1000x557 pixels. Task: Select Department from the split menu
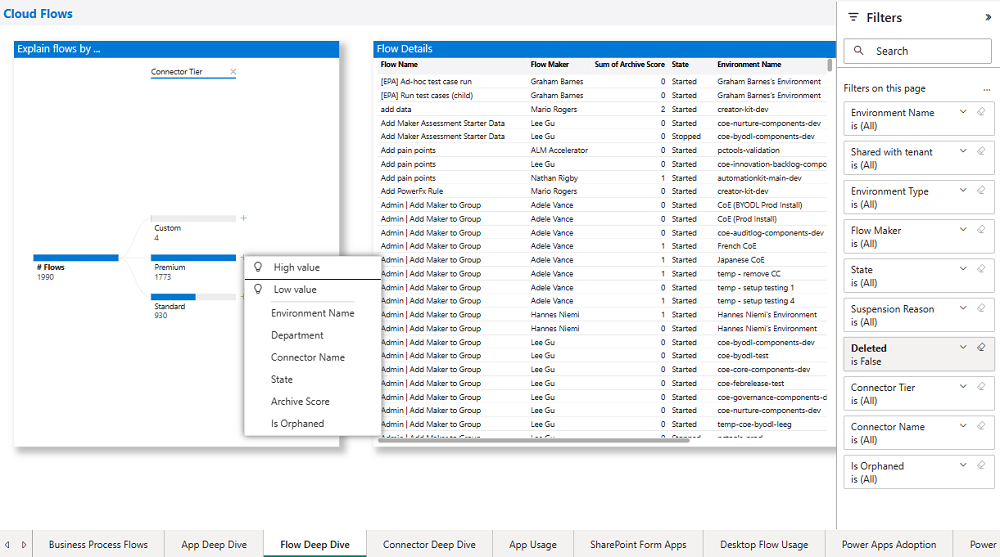tap(297, 335)
